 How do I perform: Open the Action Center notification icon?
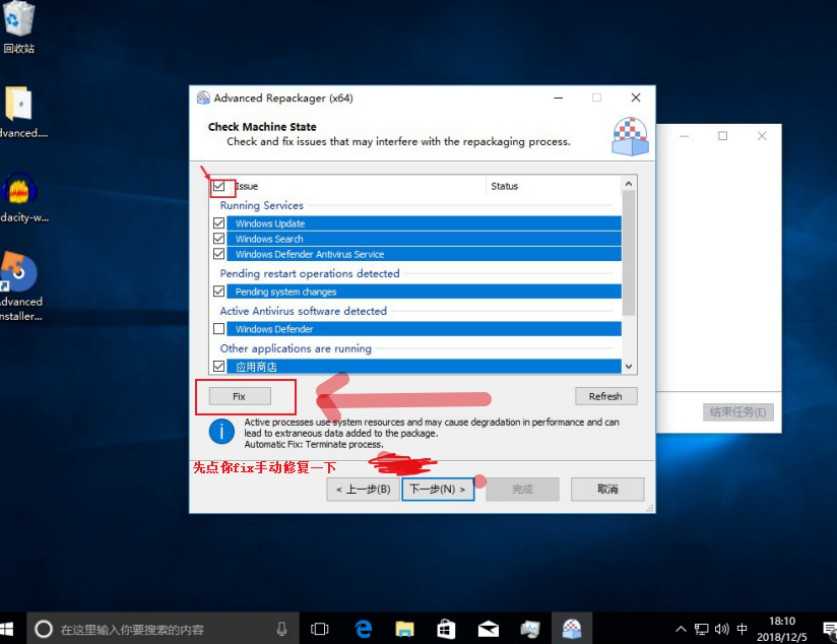(828, 629)
